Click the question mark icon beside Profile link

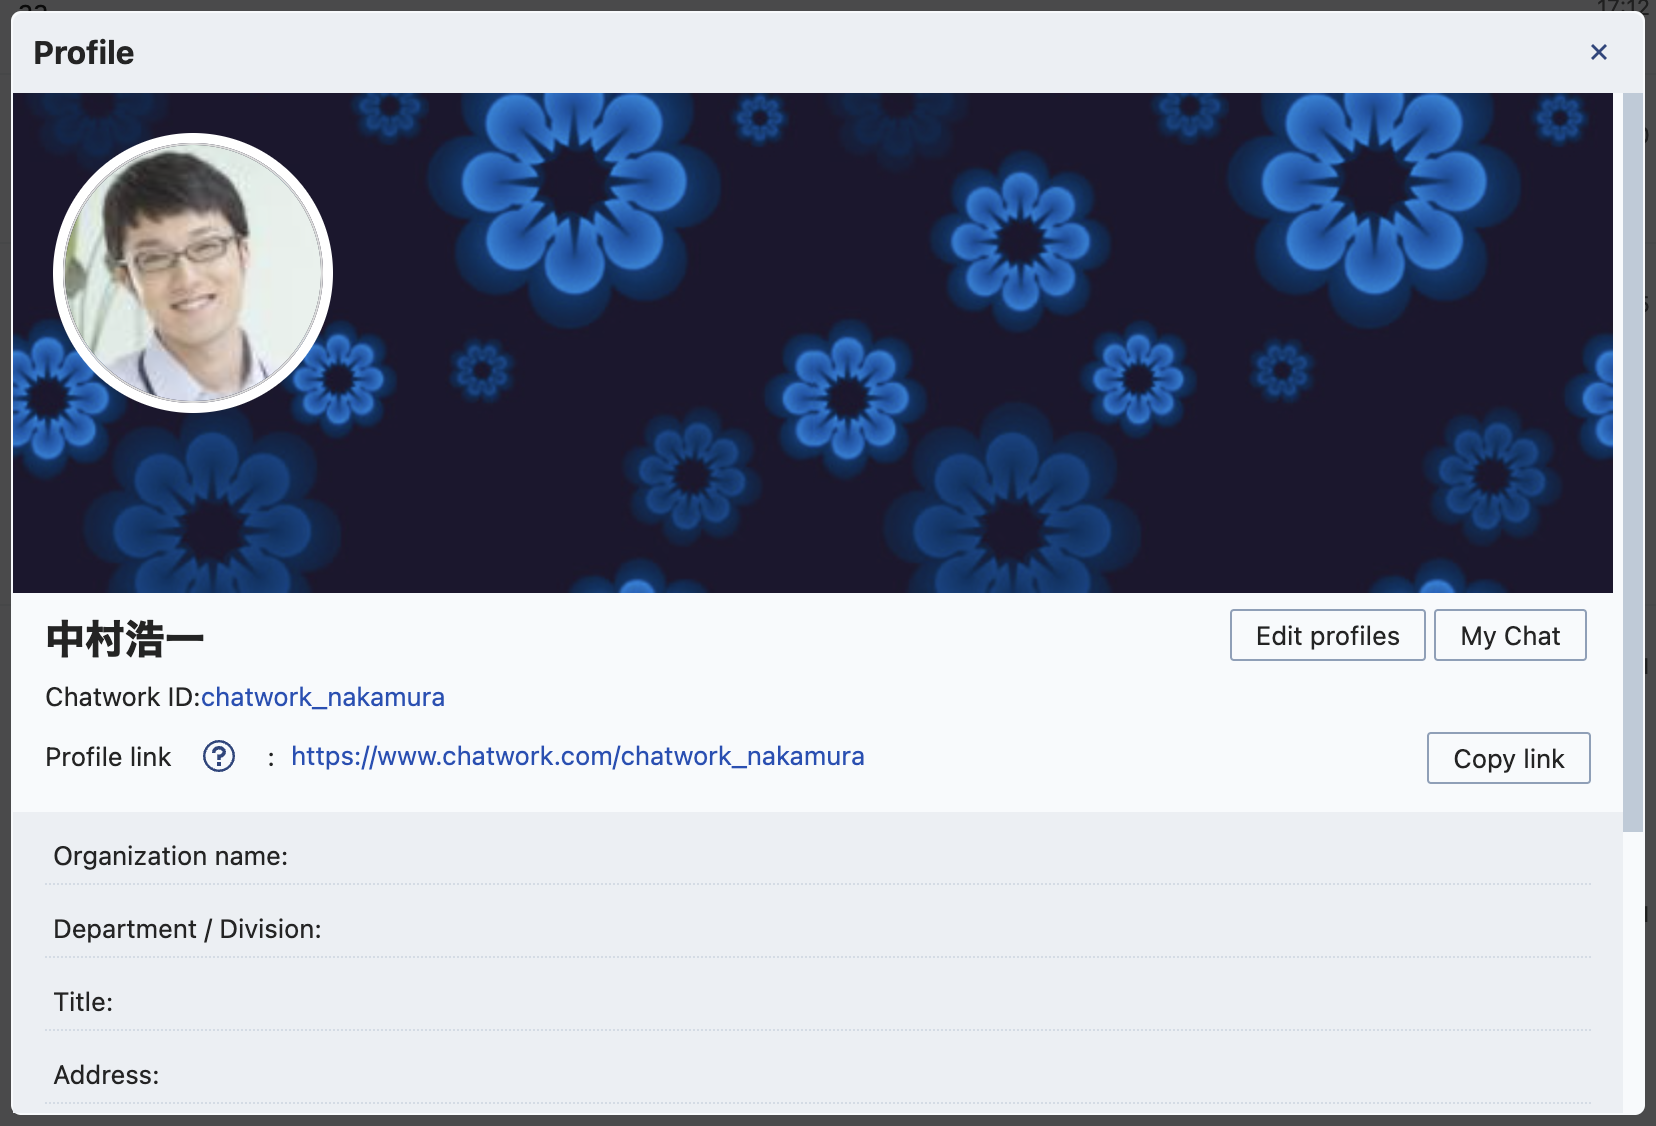pos(218,757)
